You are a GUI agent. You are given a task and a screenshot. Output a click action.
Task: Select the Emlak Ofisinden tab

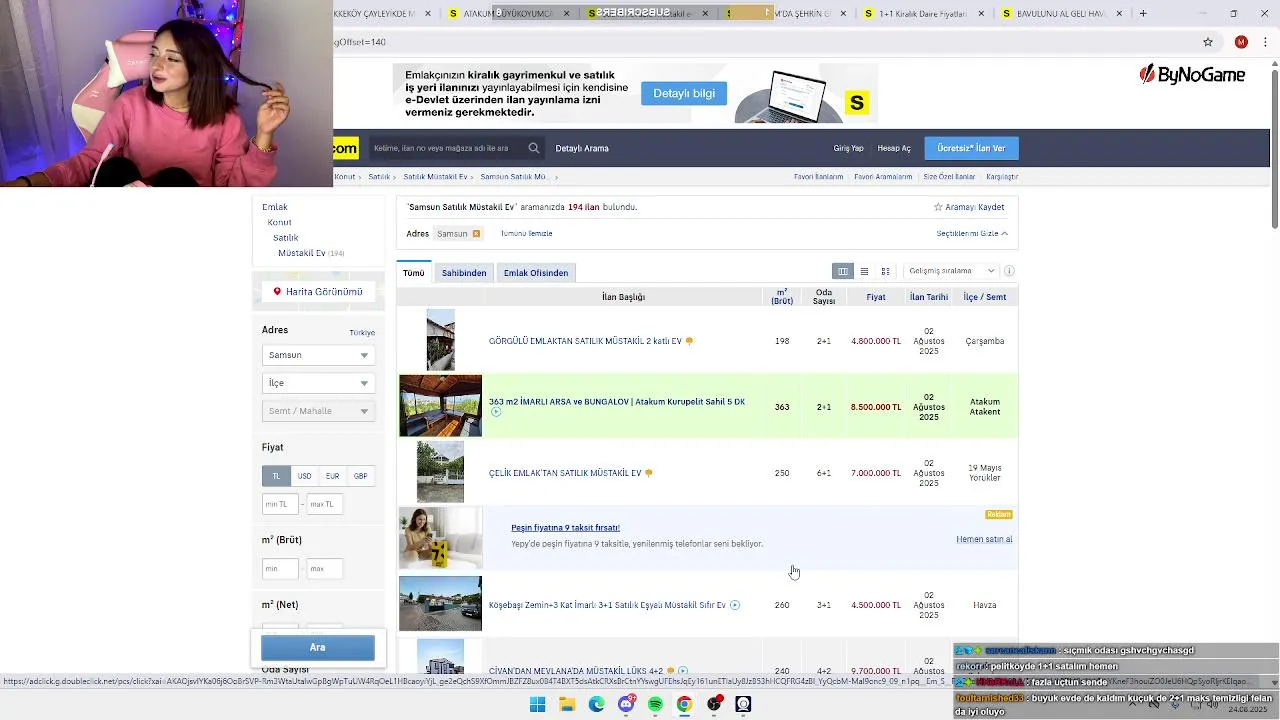(x=536, y=273)
